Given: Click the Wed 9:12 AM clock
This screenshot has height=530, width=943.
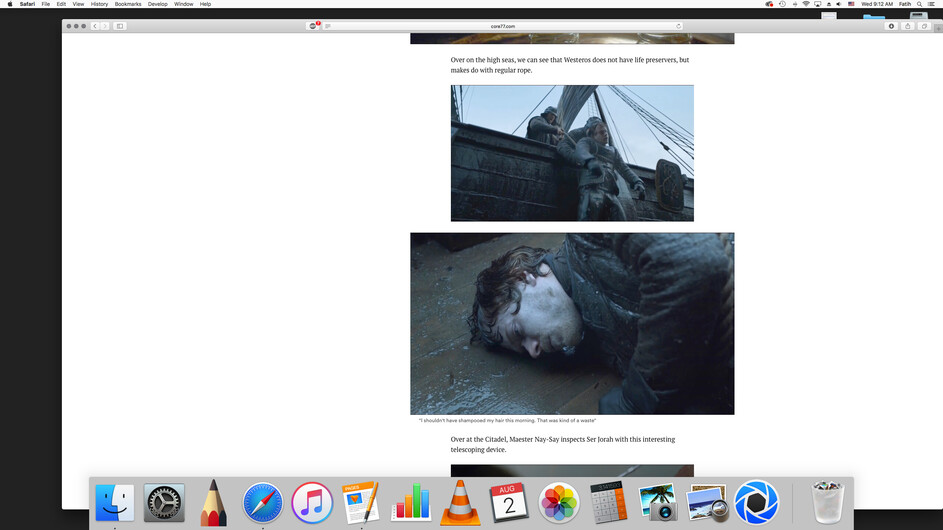Looking at the screenshot, I should pyautogui.click(x=877, y=4).
